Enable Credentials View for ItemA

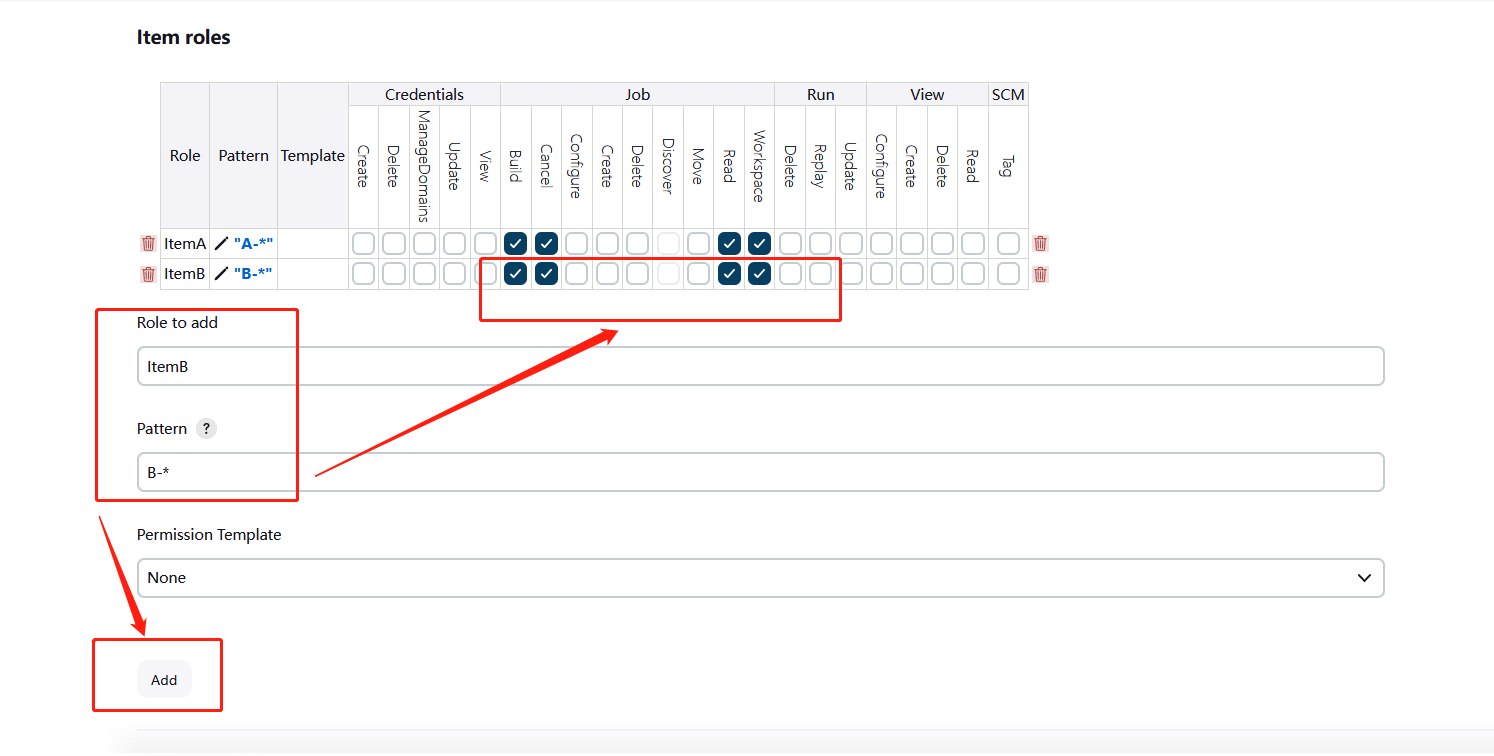485,243
